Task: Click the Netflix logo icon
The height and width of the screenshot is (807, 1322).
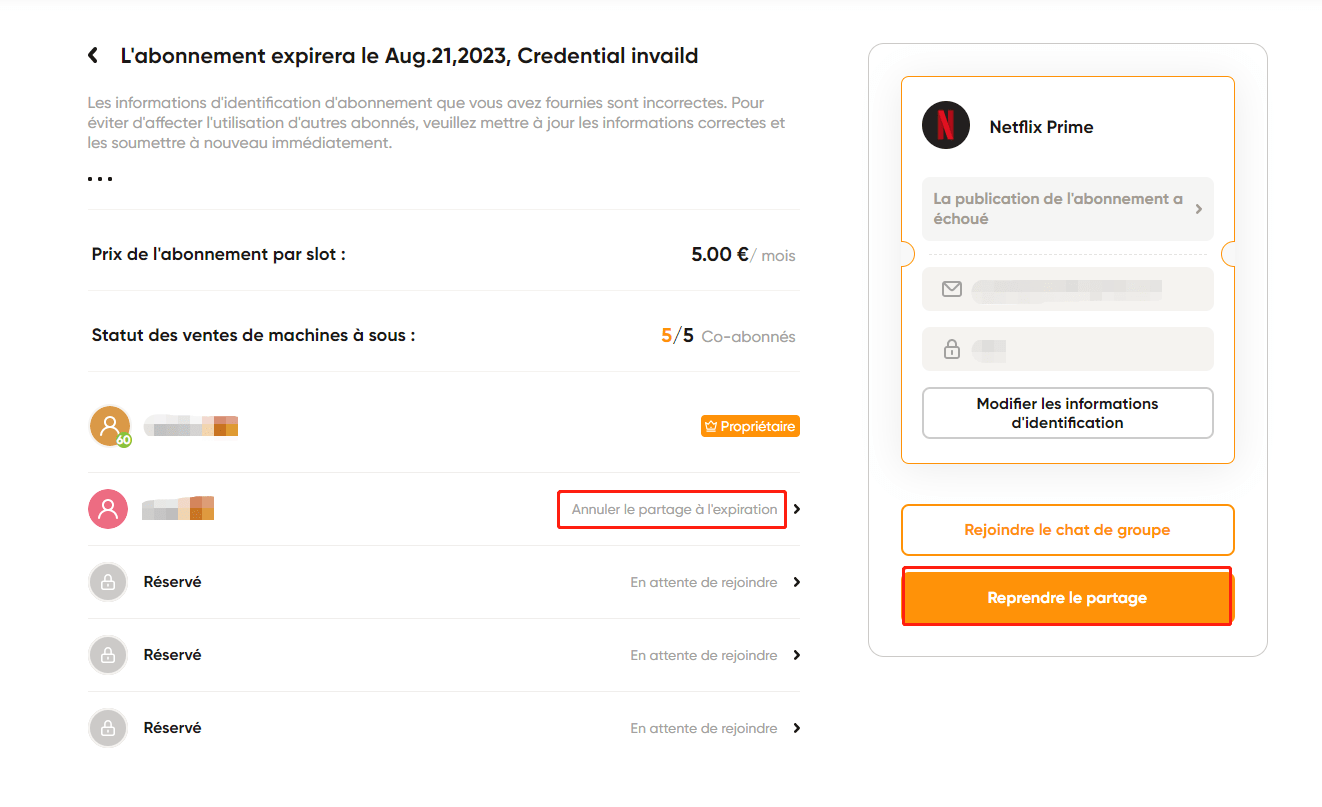Action: [946, 126]
